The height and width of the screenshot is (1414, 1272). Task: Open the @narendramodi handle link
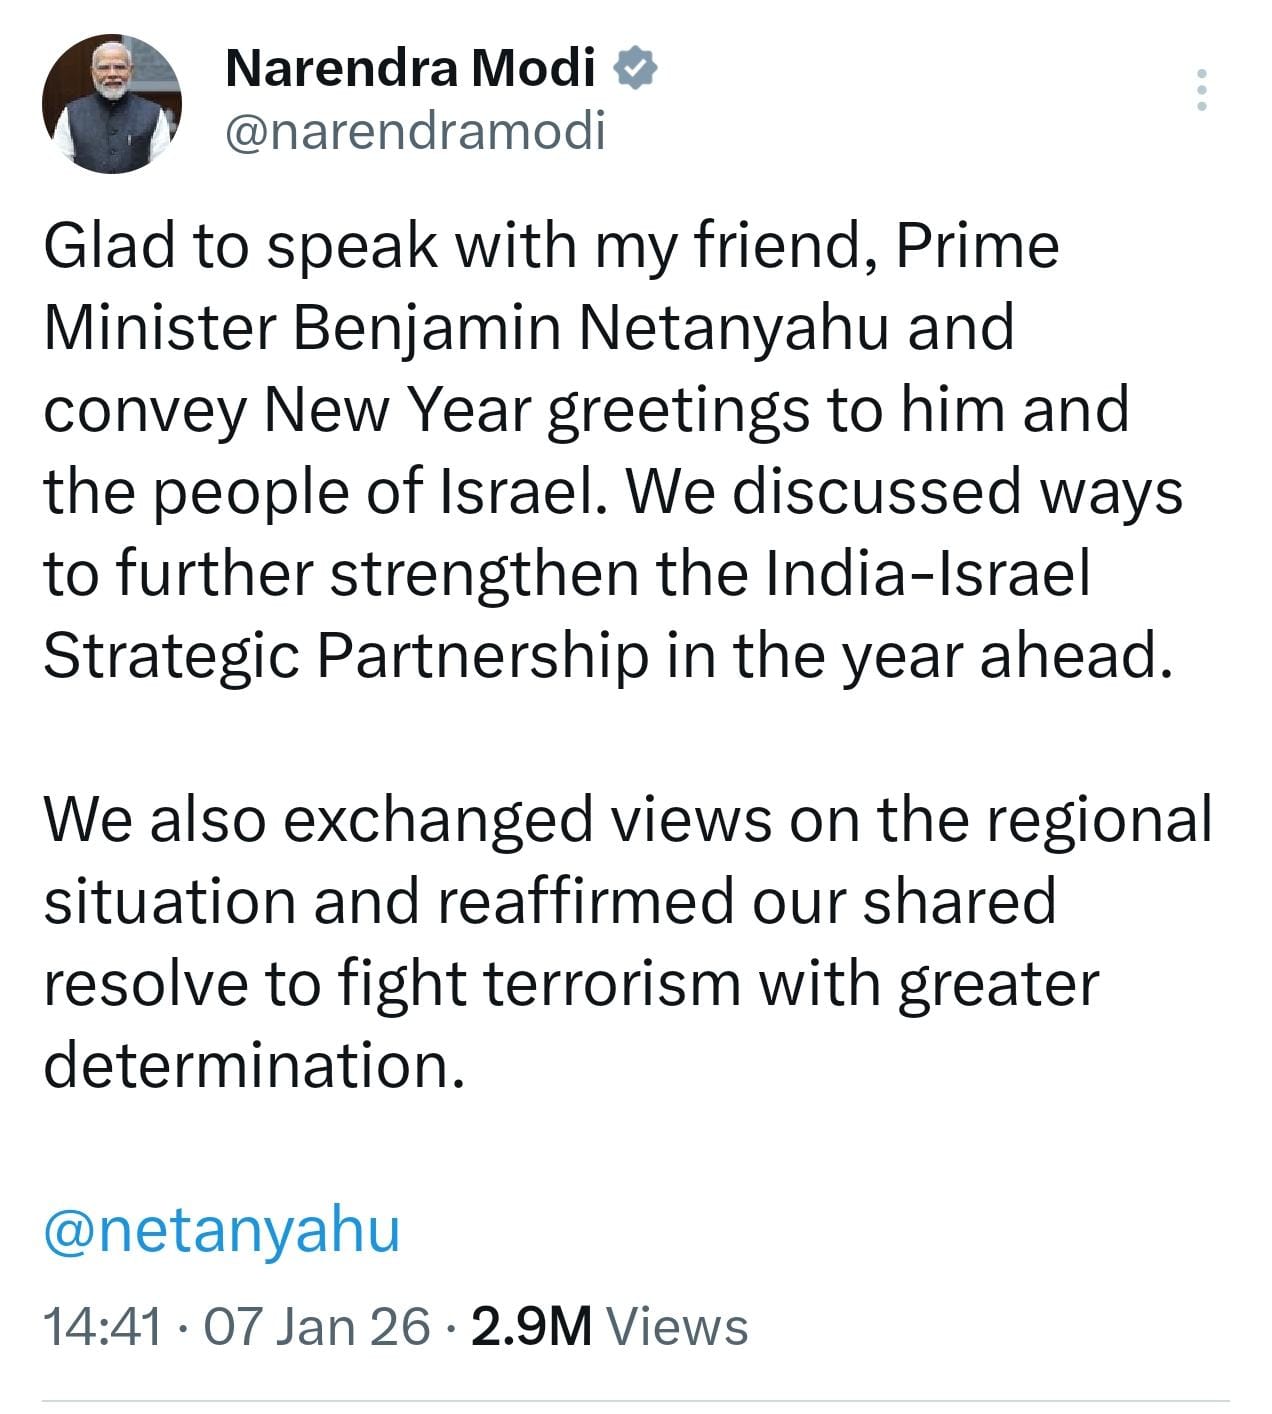tap(416, 131)
